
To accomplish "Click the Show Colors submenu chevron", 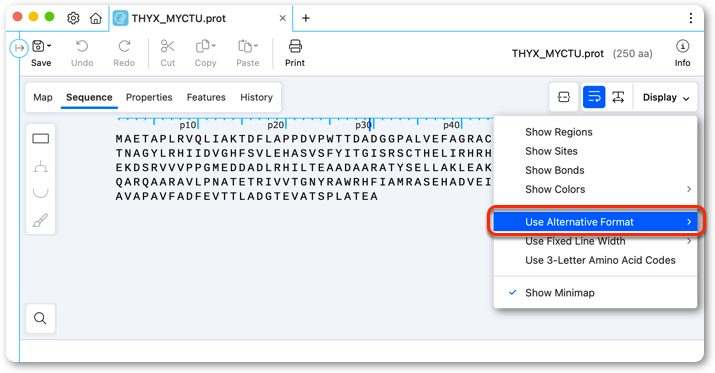I will click(689, 189).
